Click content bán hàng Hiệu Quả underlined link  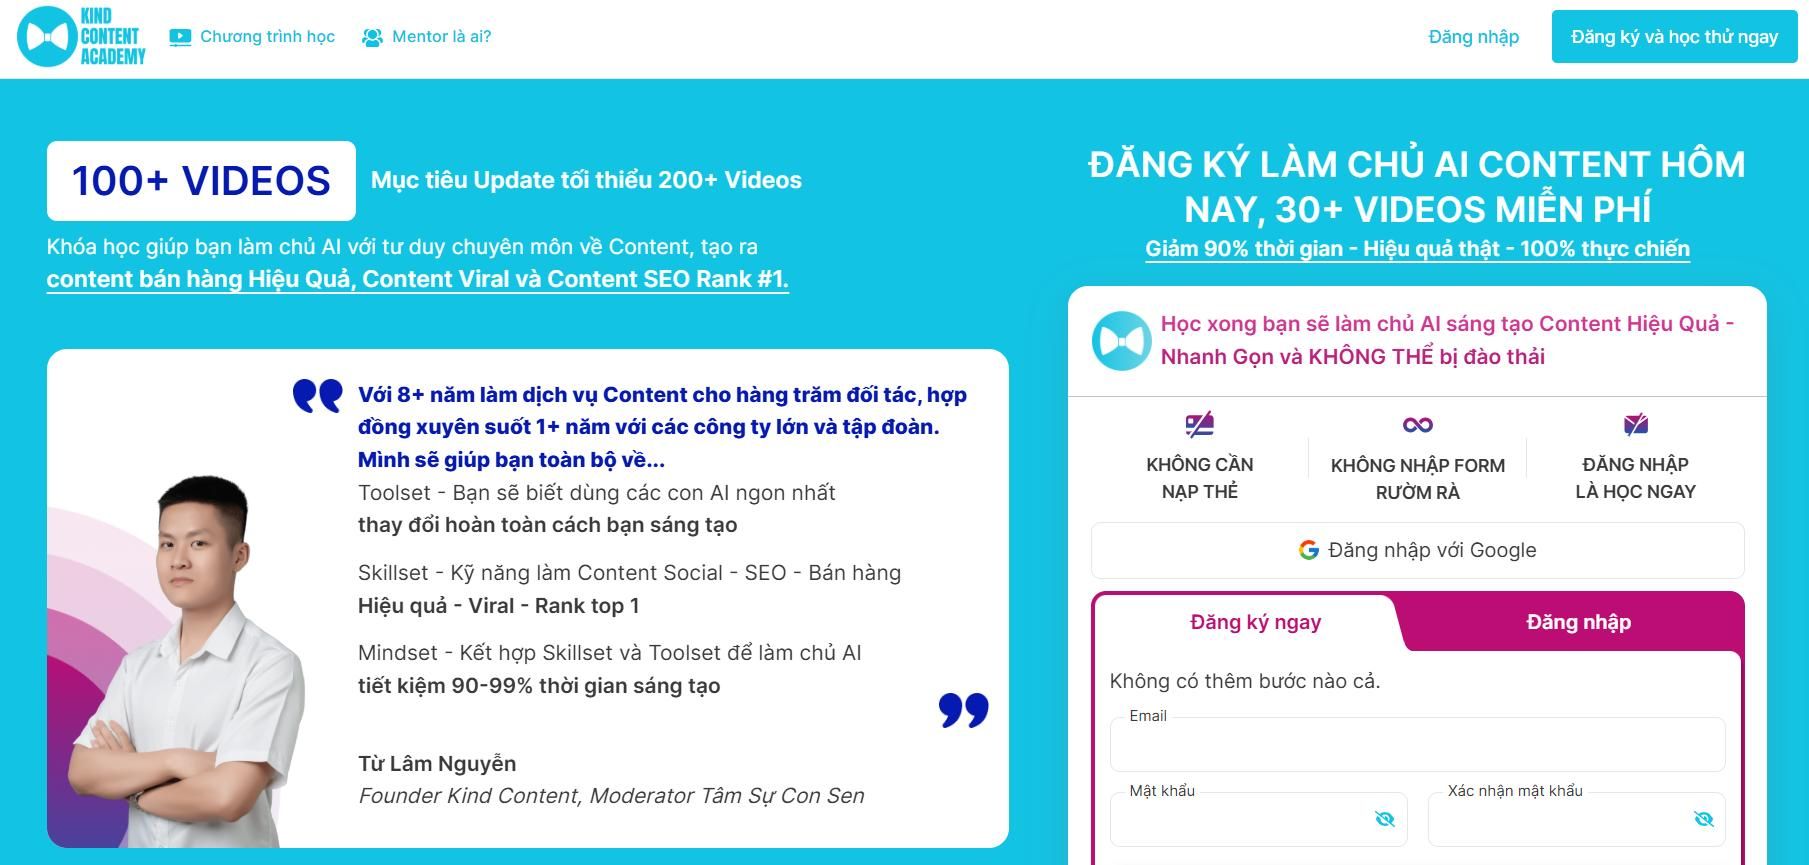(x=417, y=279)
